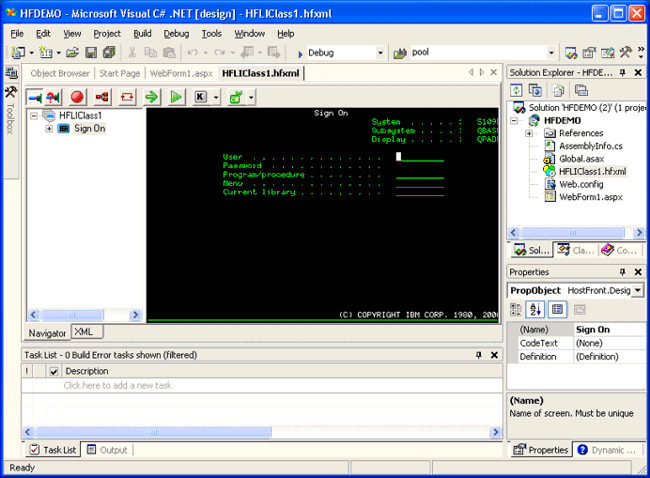Click the Paste toolbar icon
Viewport: 650px width, 478px height.
(x=169, y=53)
